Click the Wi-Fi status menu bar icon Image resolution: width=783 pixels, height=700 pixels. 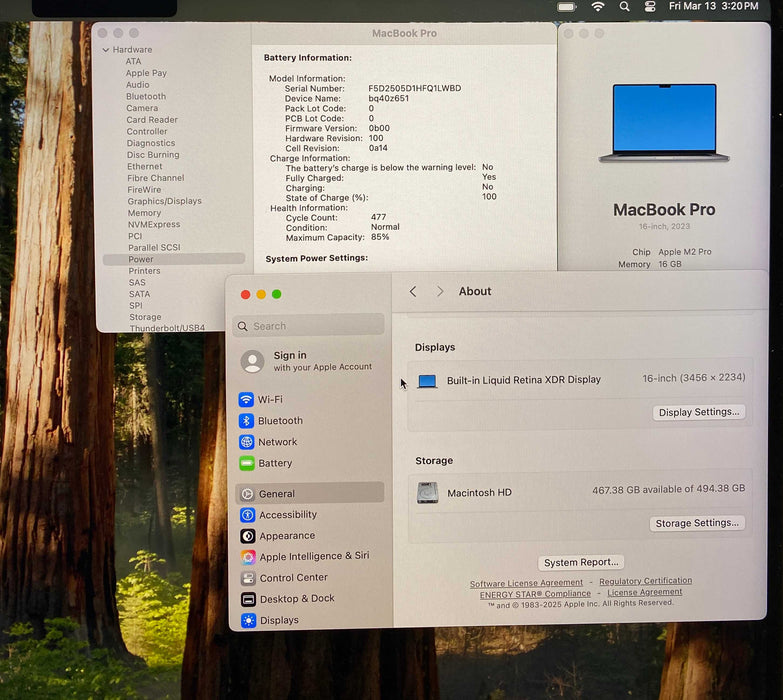pos(598,6)
